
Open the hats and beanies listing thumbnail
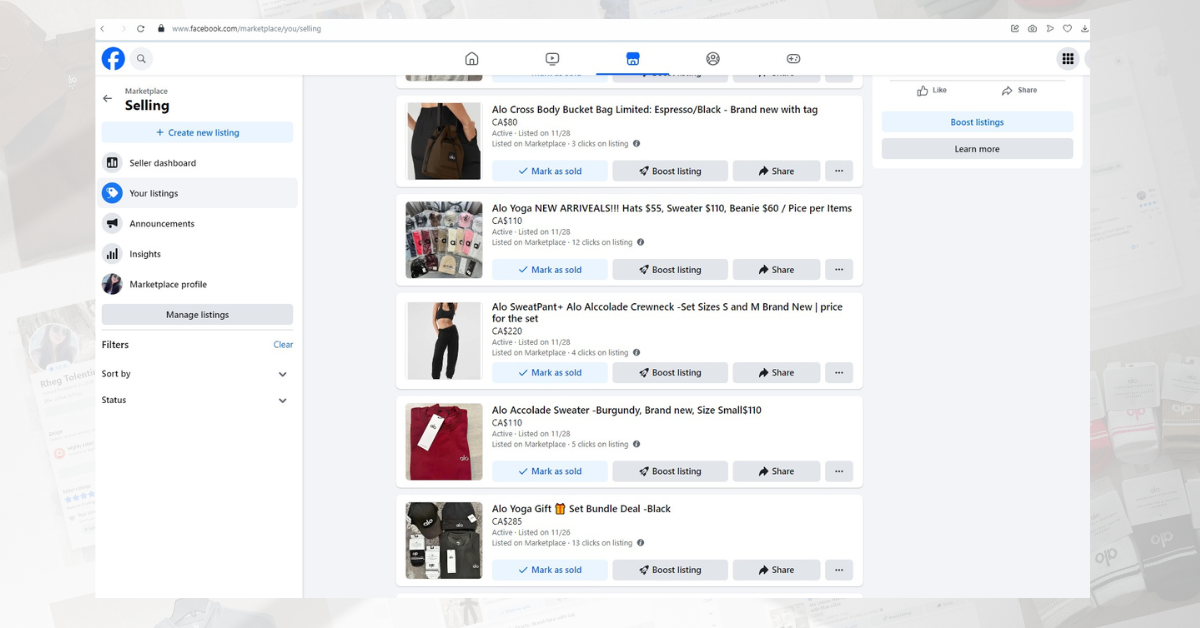(x=444, y=240)
